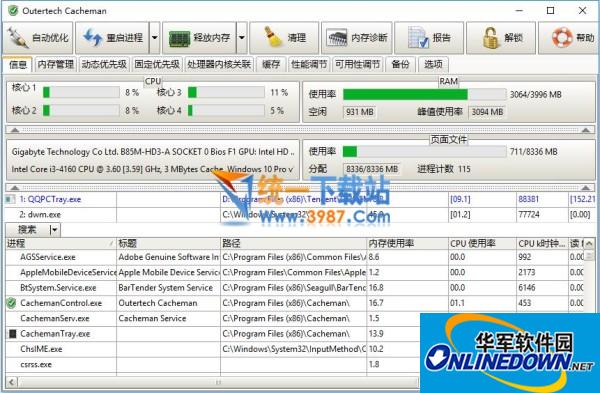This screenshot has width=600, height=393.
Task: Sort by the 标题 column header
Action: 168,243
